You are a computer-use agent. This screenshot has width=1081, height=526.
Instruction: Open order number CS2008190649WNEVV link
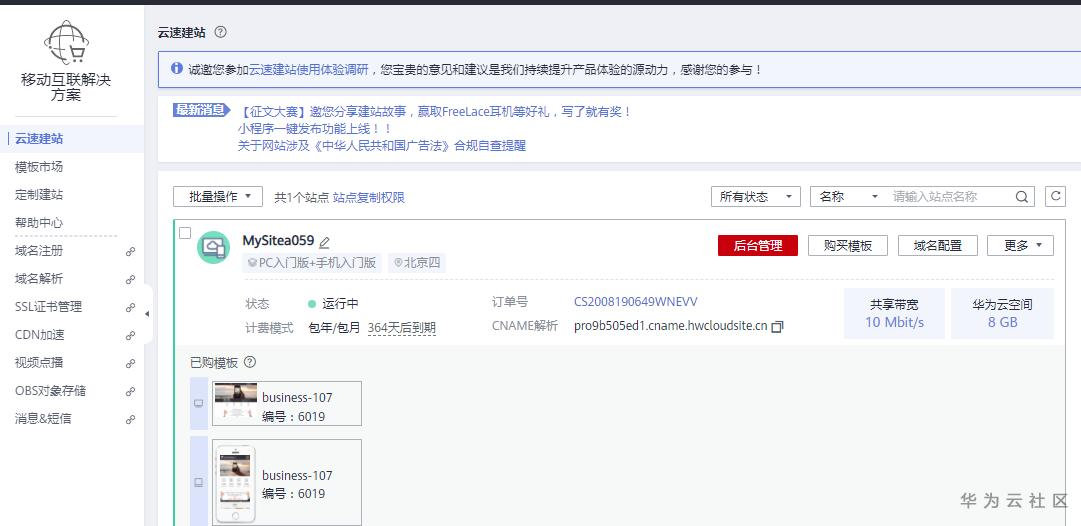click(636, 302)
